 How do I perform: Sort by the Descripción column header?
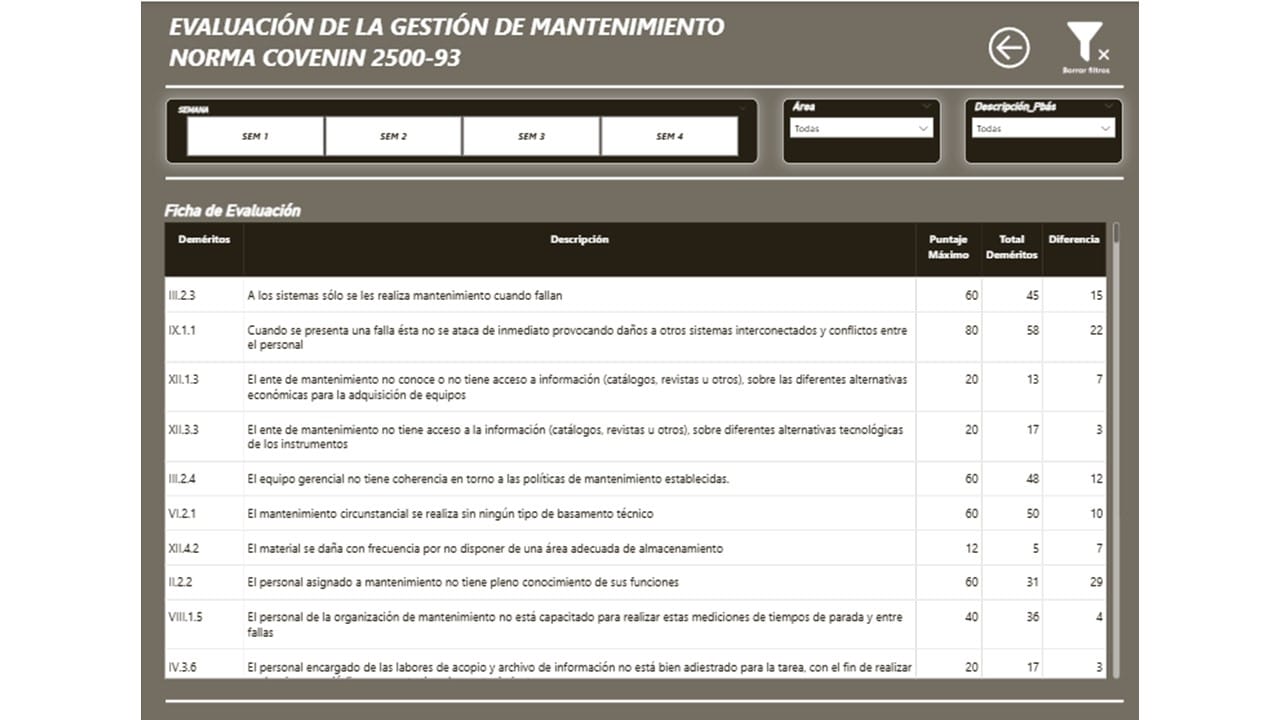(579, 240)
